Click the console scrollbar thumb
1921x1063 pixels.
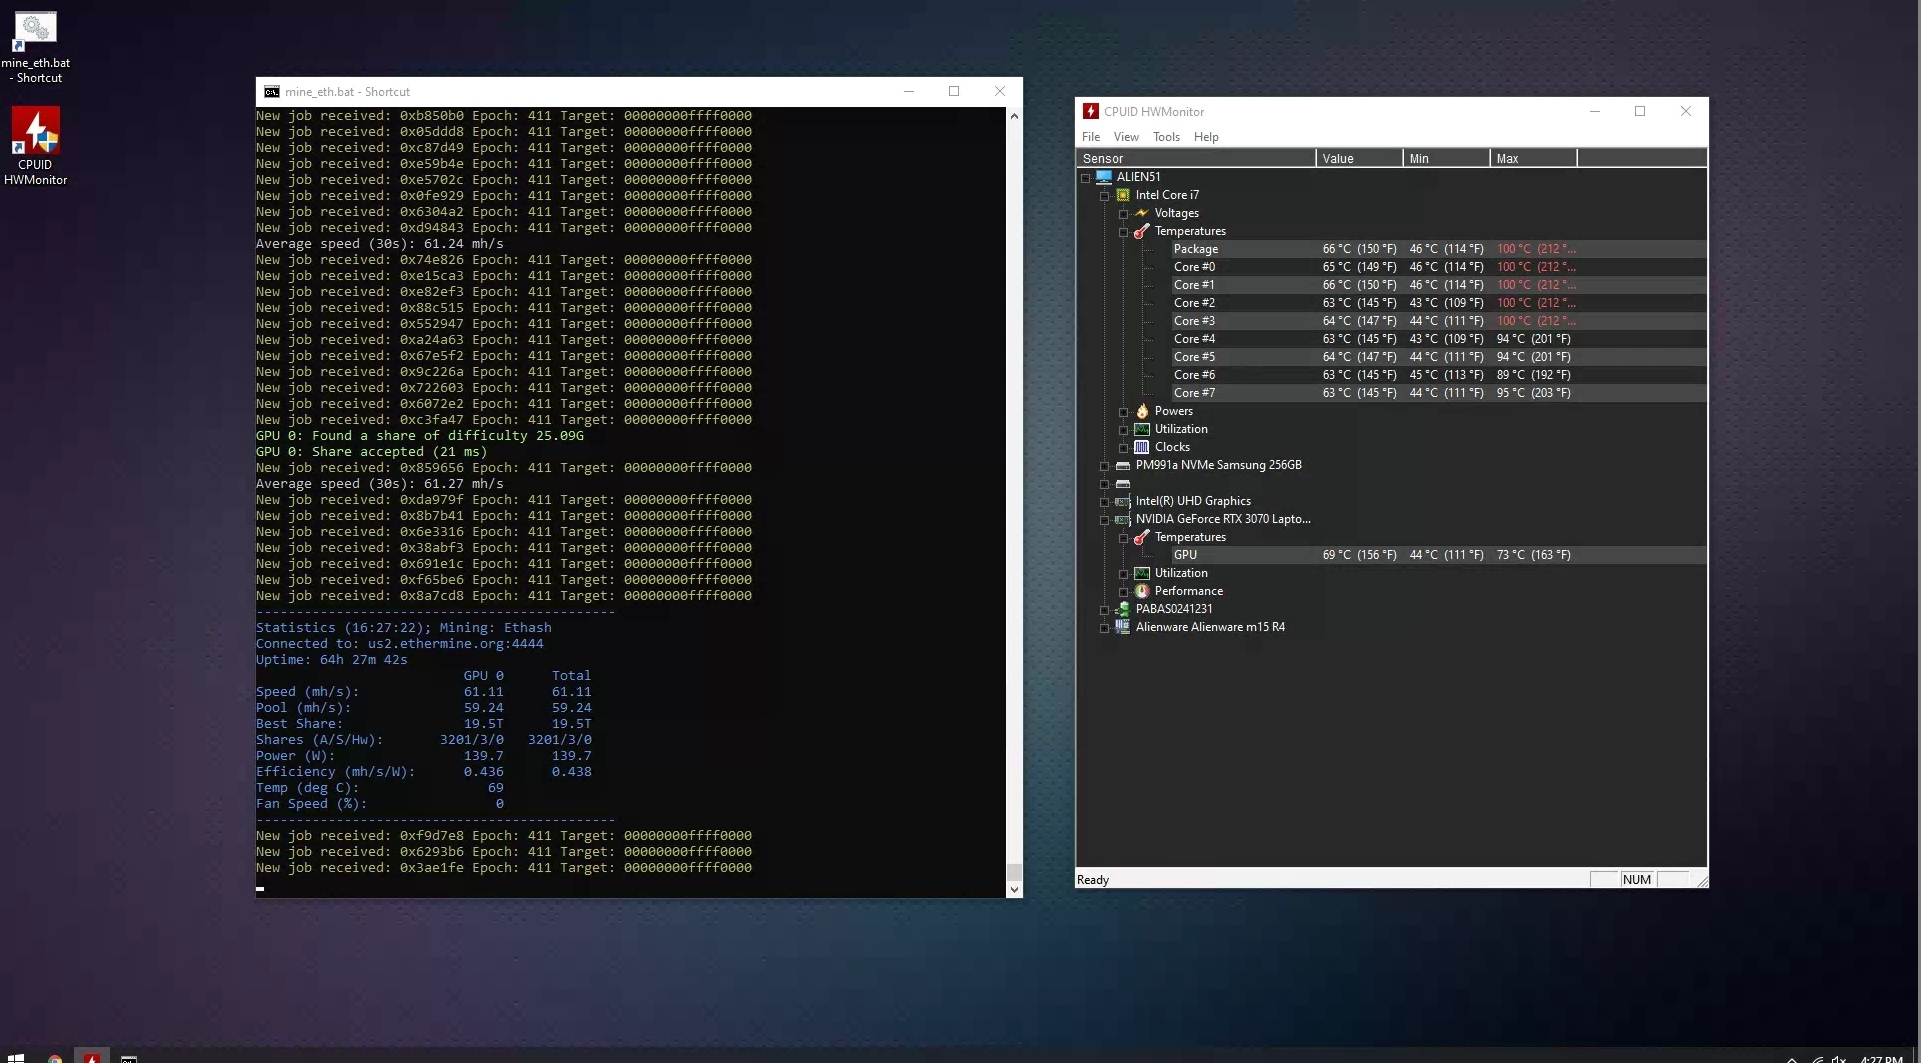point(1014,871)
